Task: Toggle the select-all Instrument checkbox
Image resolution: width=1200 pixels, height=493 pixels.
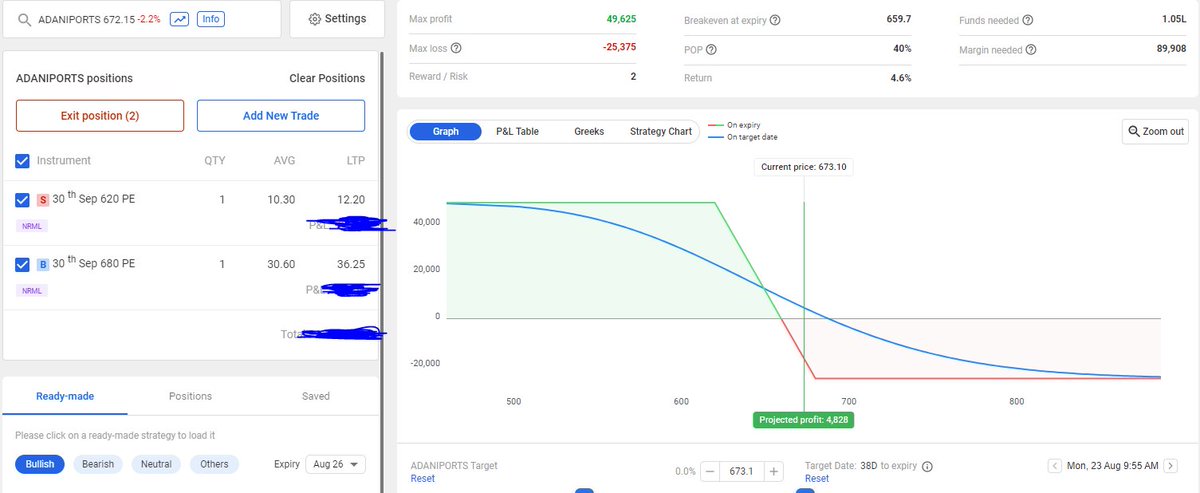Action: [x=23, y=160]
